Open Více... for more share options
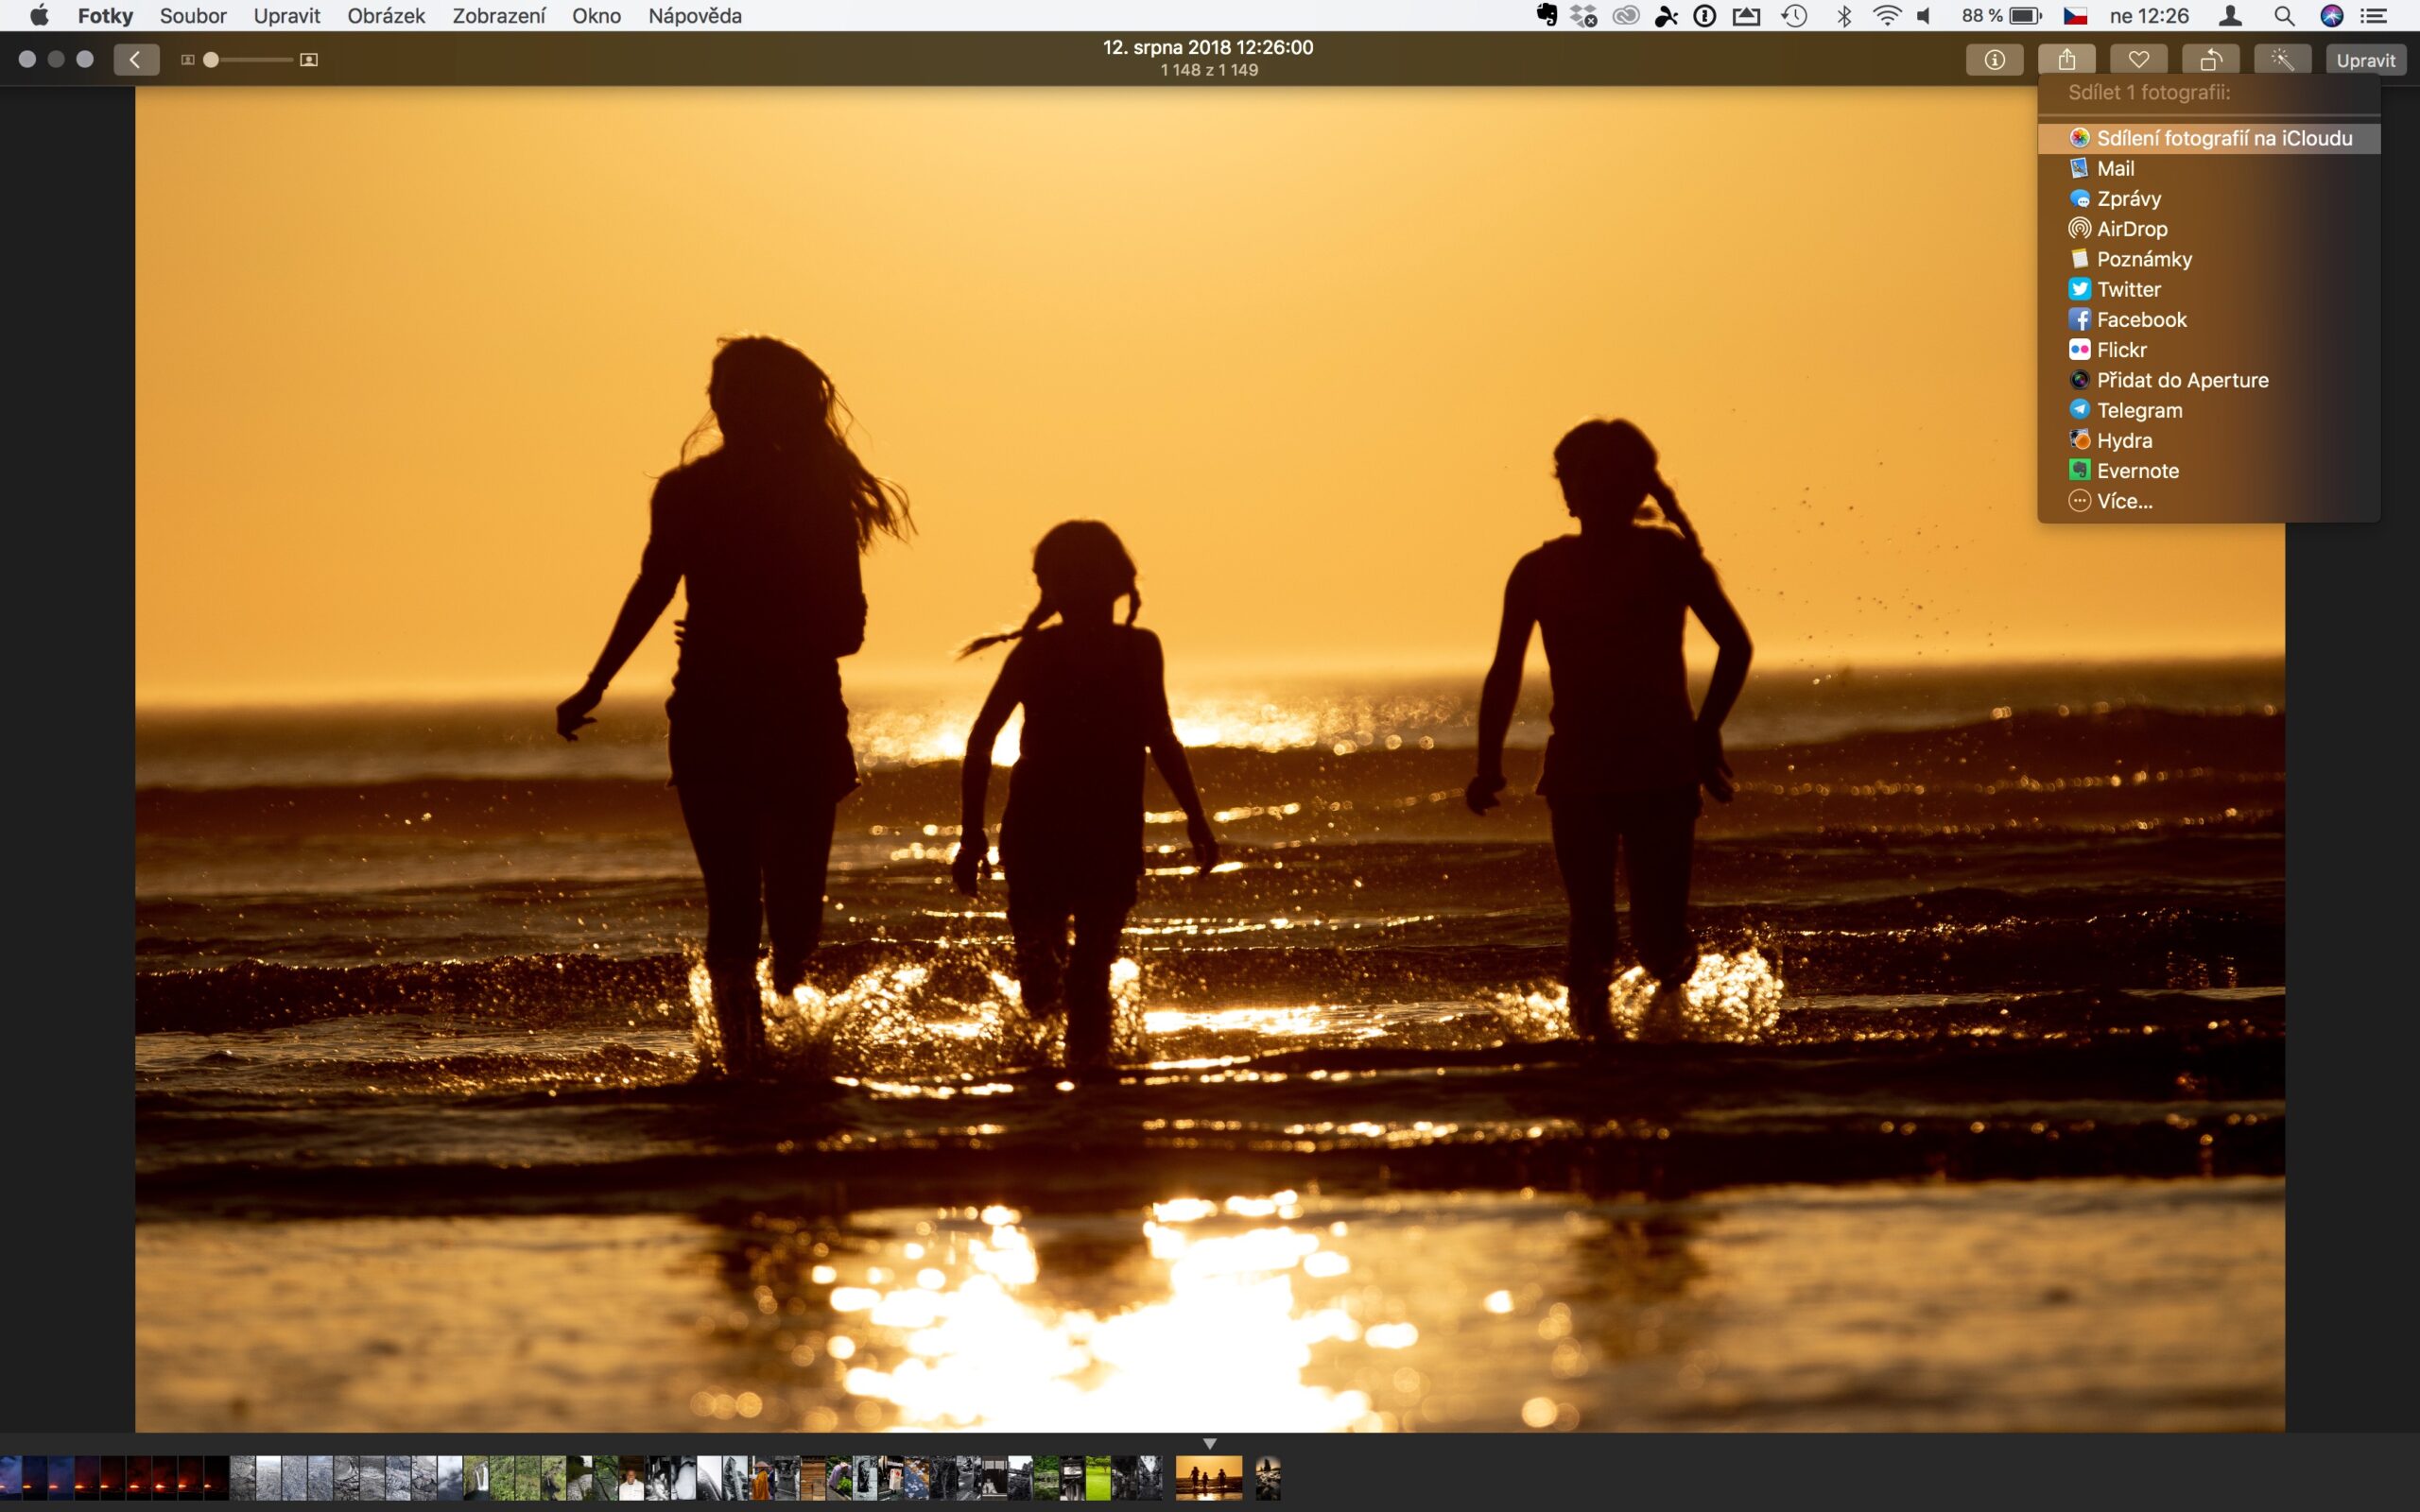 [x=2124, y=501]
